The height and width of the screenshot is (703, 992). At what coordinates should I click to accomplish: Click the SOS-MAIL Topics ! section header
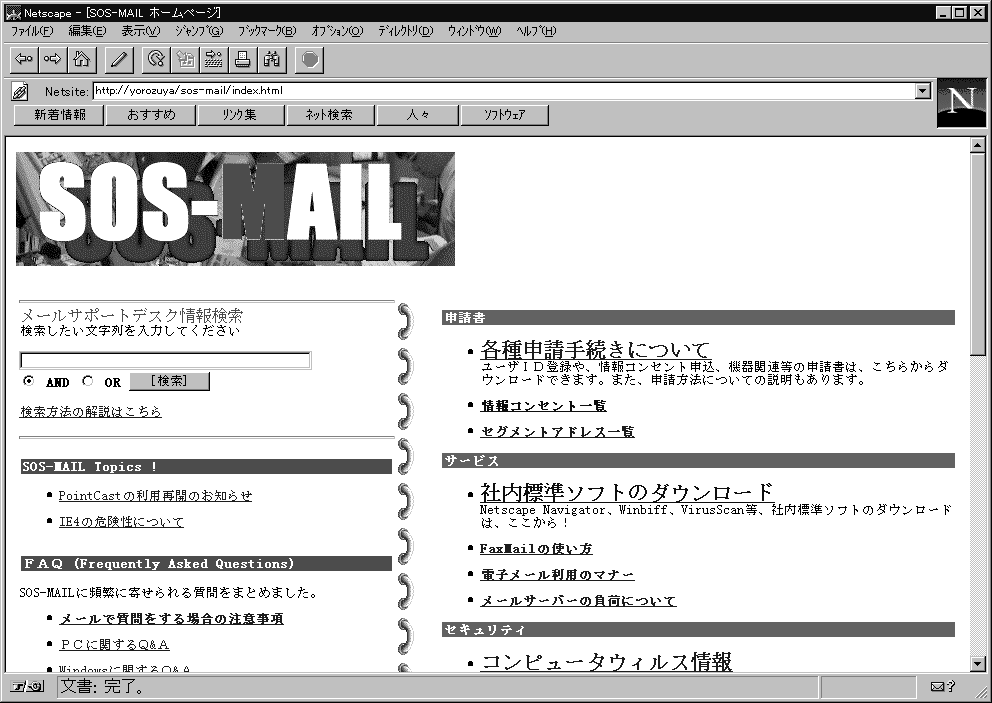[206, 467]
